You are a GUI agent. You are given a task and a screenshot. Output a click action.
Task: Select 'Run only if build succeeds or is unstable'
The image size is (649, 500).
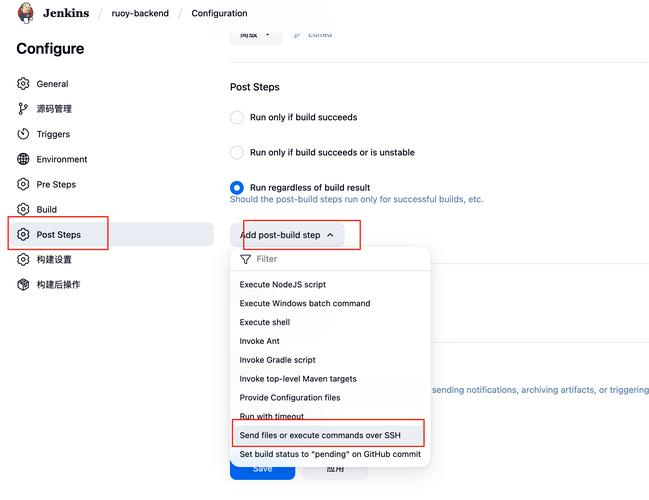(237, 152)
